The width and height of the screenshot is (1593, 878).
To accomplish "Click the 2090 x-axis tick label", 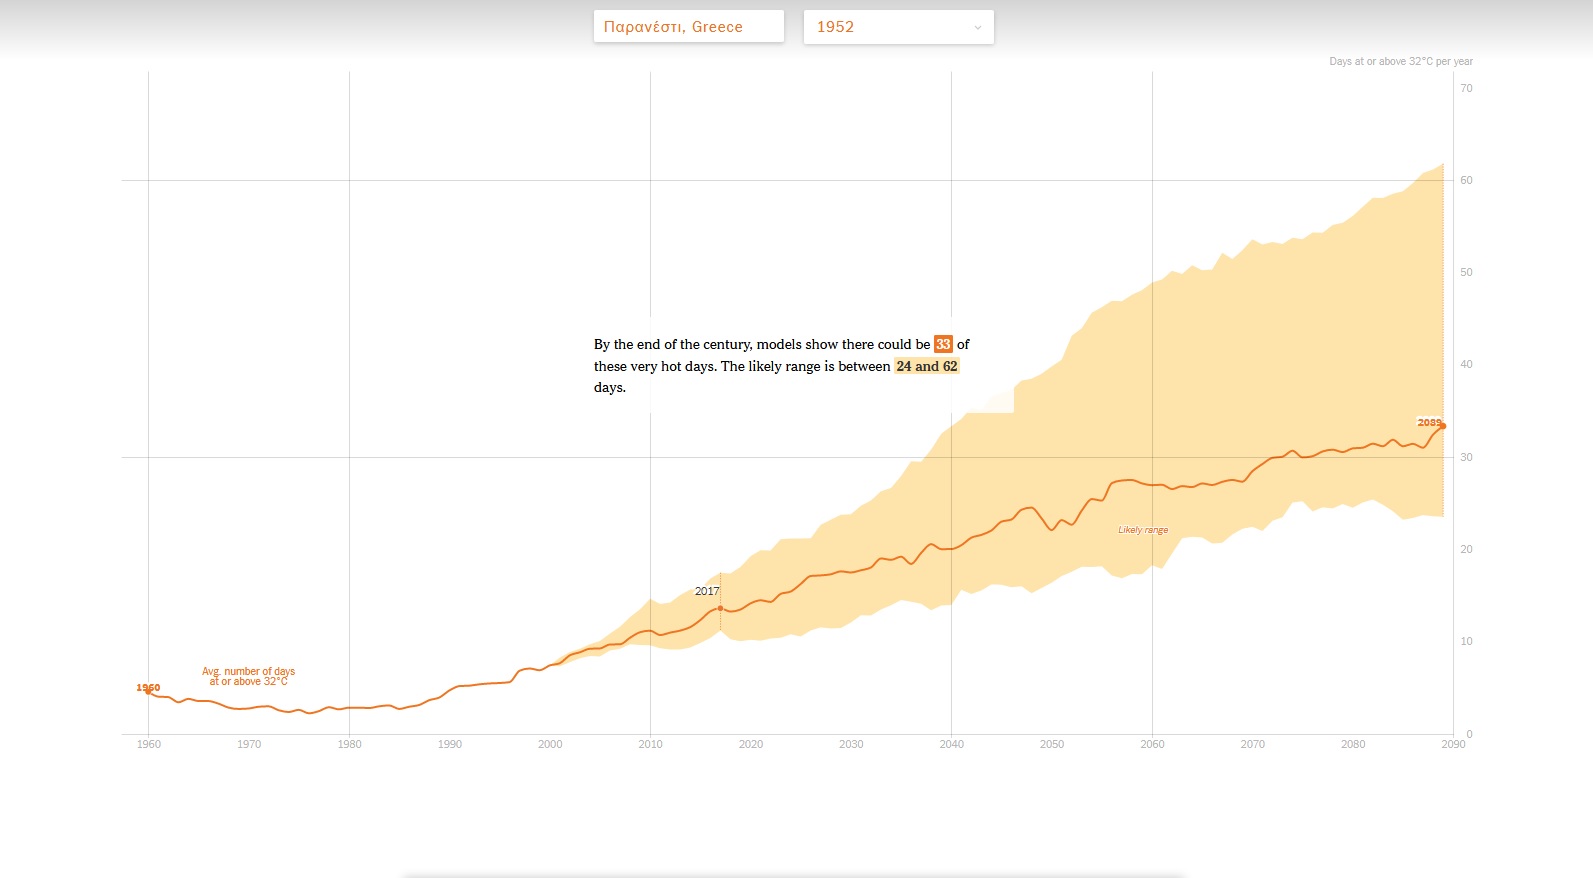I will click(x=1453, y=744).
